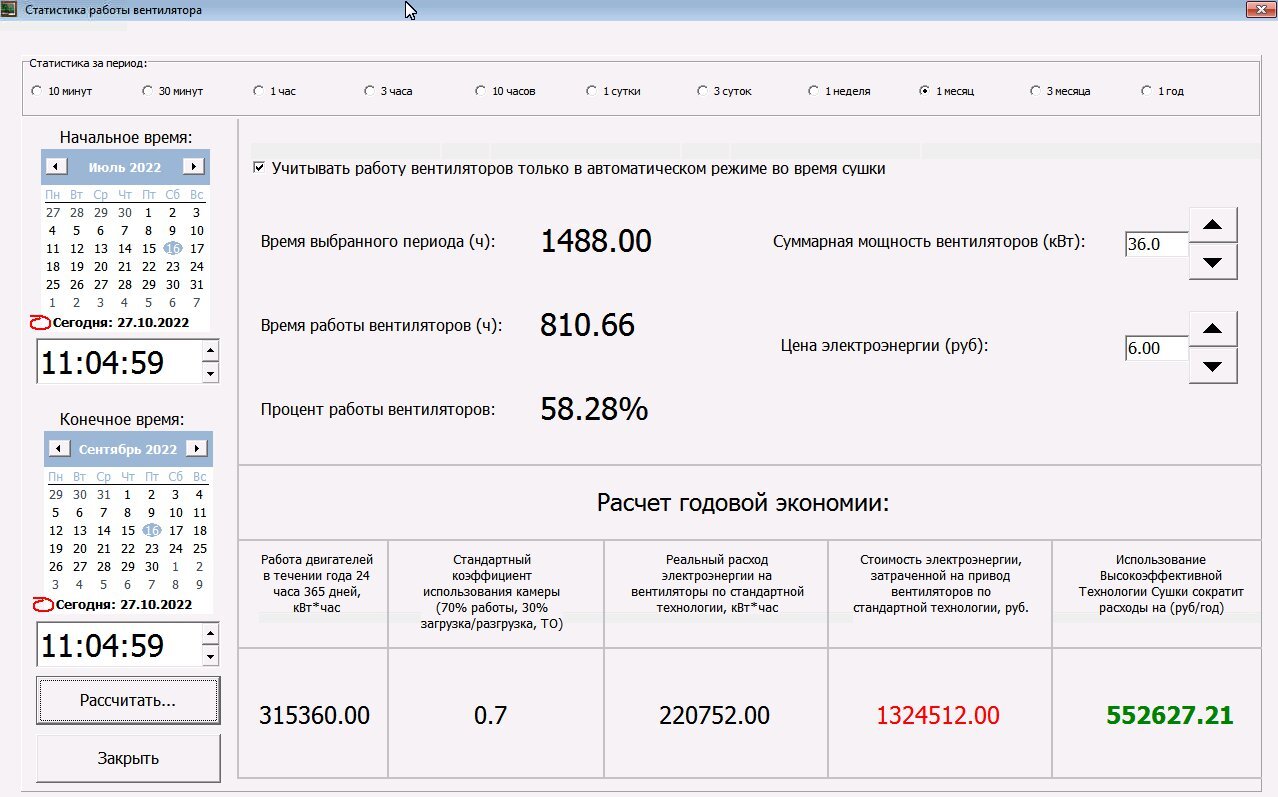Click the "Рассчитать..." button
Screen dimensions: 1278x797
coord(127,700)
